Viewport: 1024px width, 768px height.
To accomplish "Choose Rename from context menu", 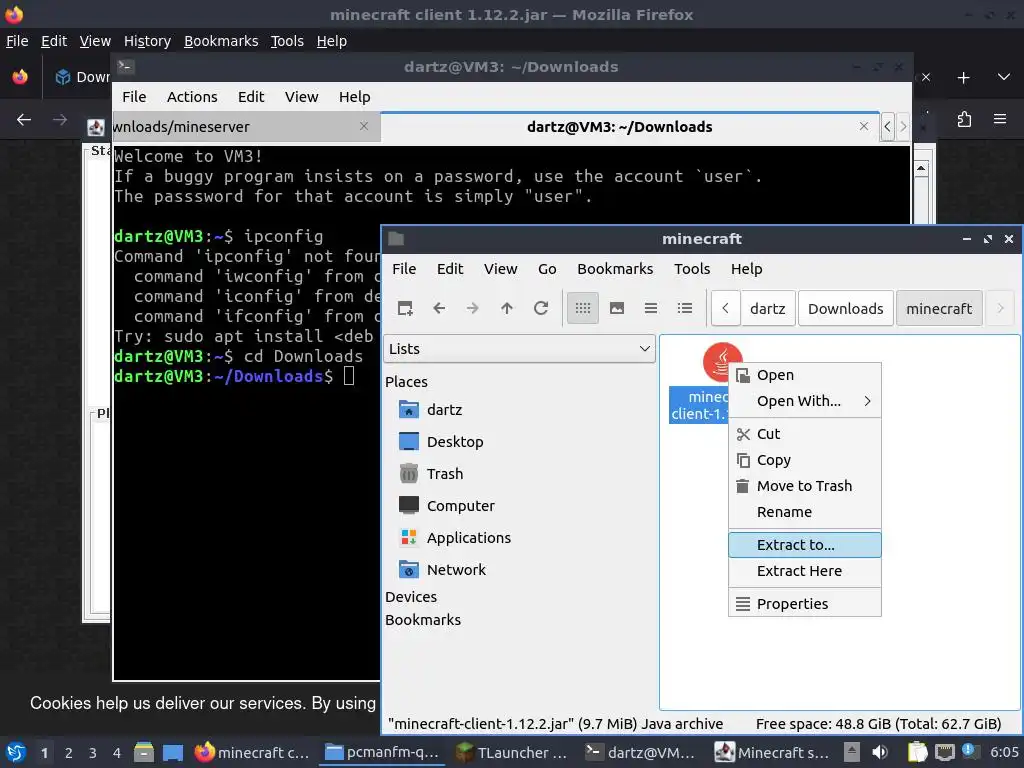I will pos(805,512).
